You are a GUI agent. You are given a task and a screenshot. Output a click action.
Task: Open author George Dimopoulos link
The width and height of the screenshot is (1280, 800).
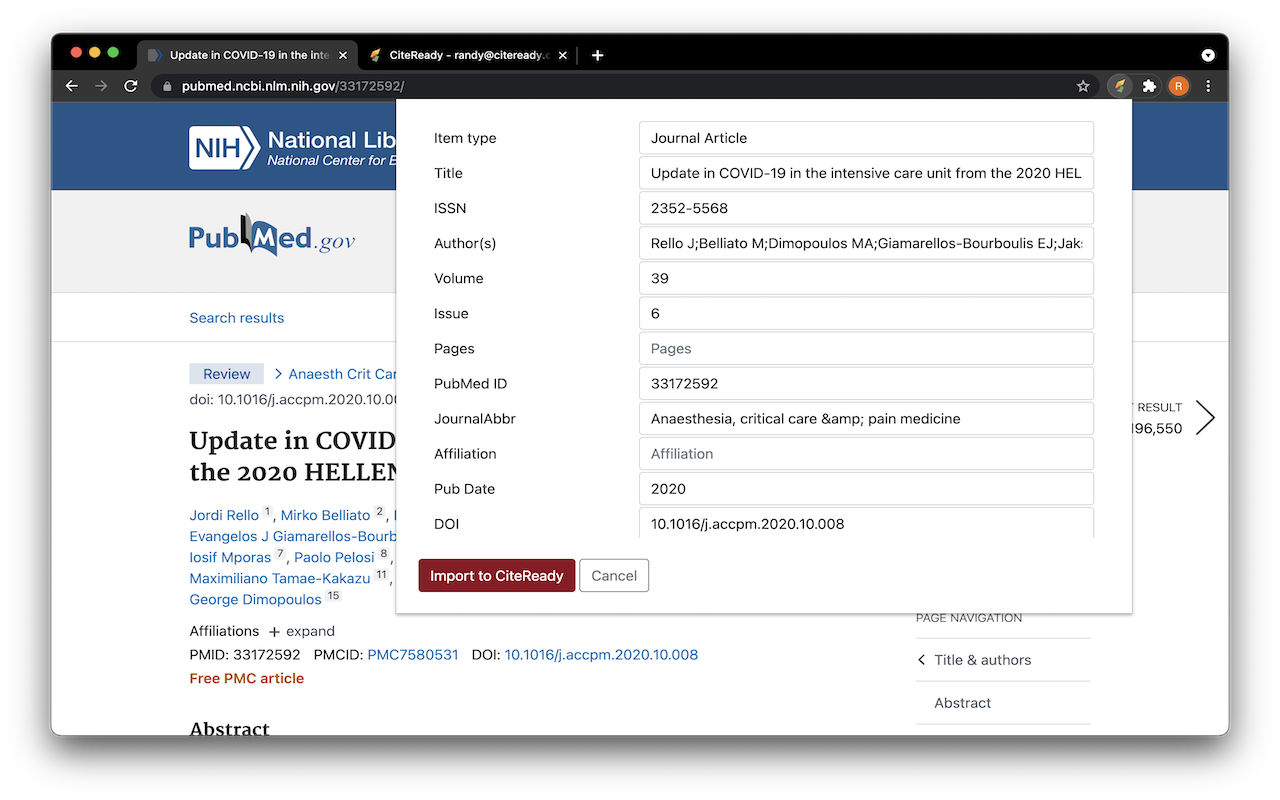click(x=255, y=599)
